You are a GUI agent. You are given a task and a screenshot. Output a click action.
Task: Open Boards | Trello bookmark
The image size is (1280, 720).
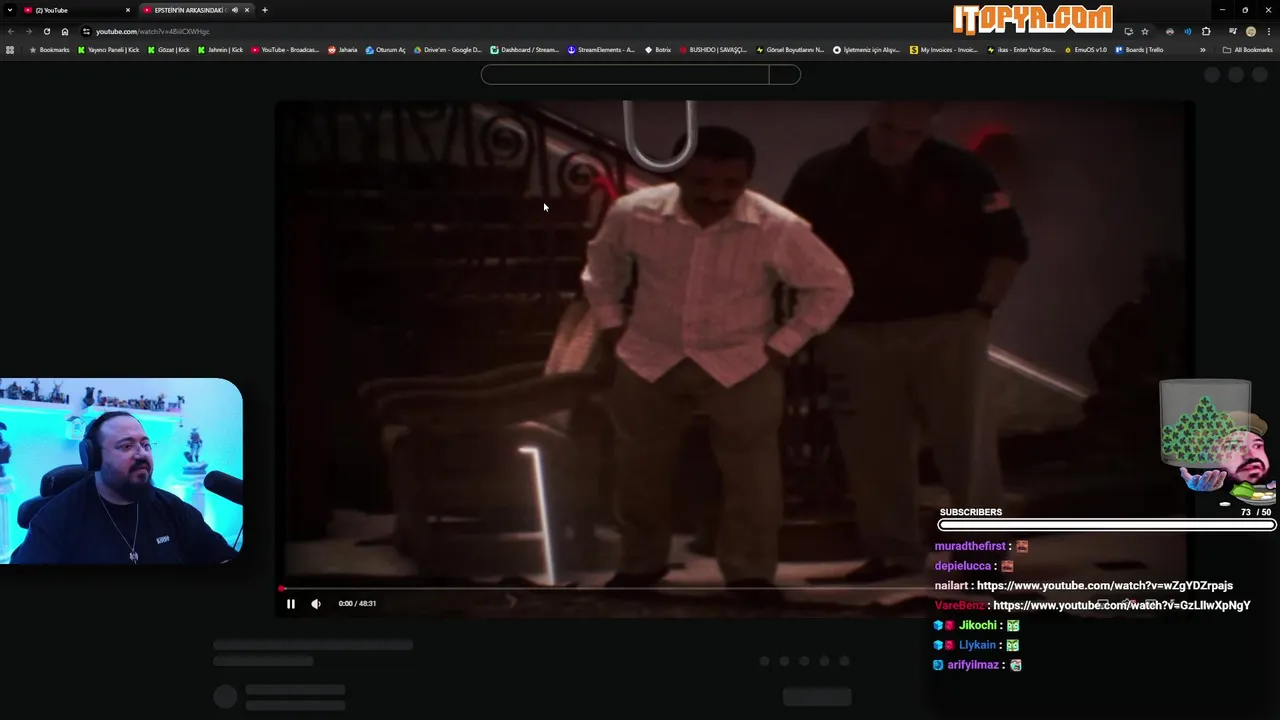[1138, 49]
